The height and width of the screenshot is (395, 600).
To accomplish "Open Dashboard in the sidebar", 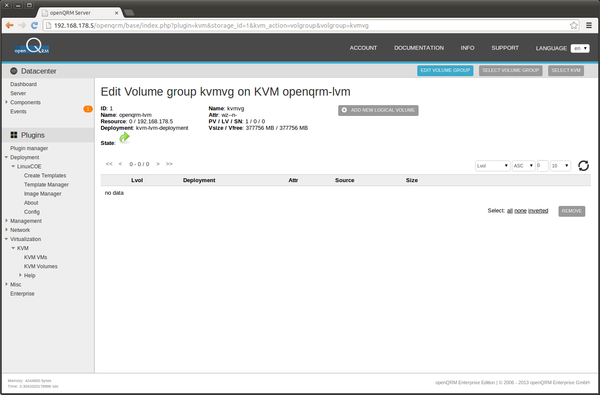I will (x=23, y=84).
